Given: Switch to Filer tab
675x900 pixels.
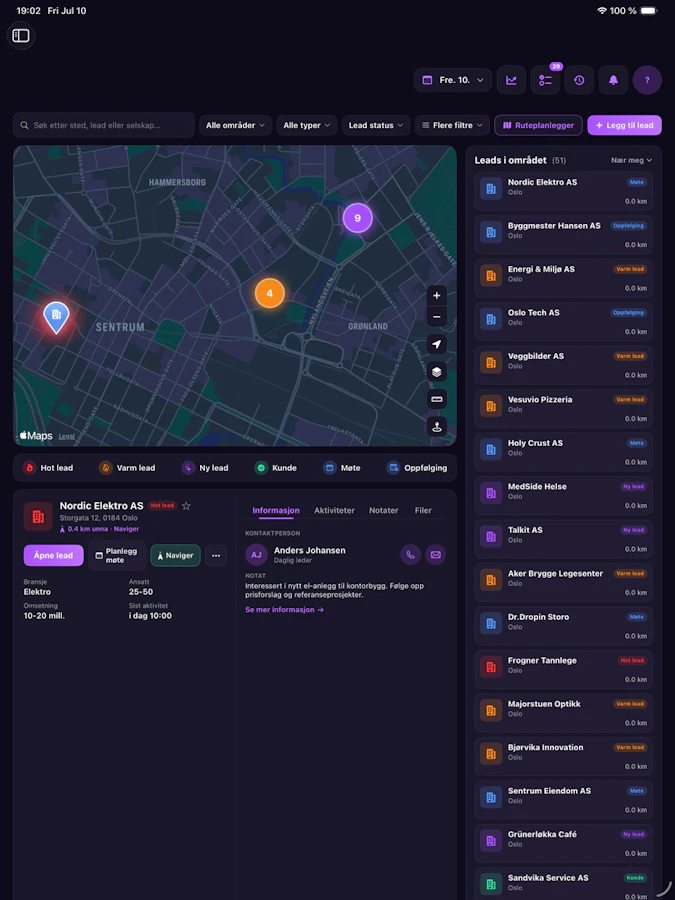Looking at the screenshot, I should [x=423, y=510].
